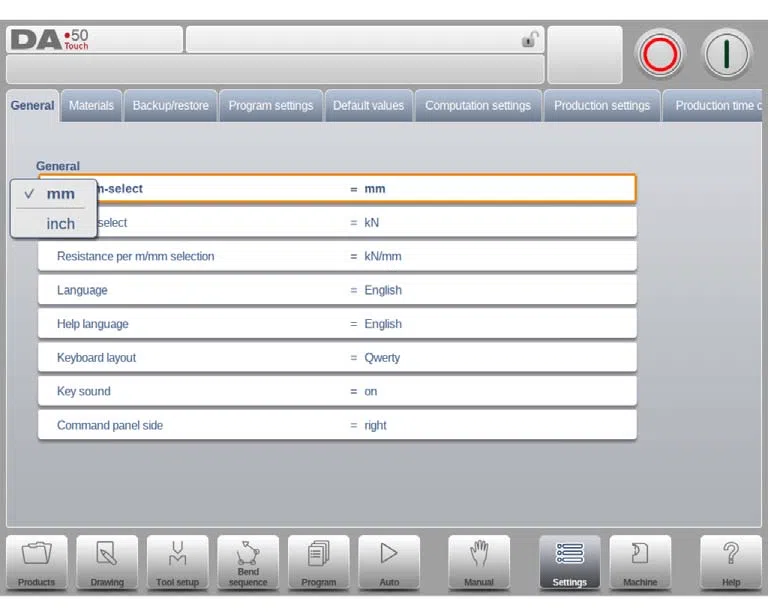Switch to the Computation settings tab
This screenshot has width=768, height=615.
[x=478, y=105]
